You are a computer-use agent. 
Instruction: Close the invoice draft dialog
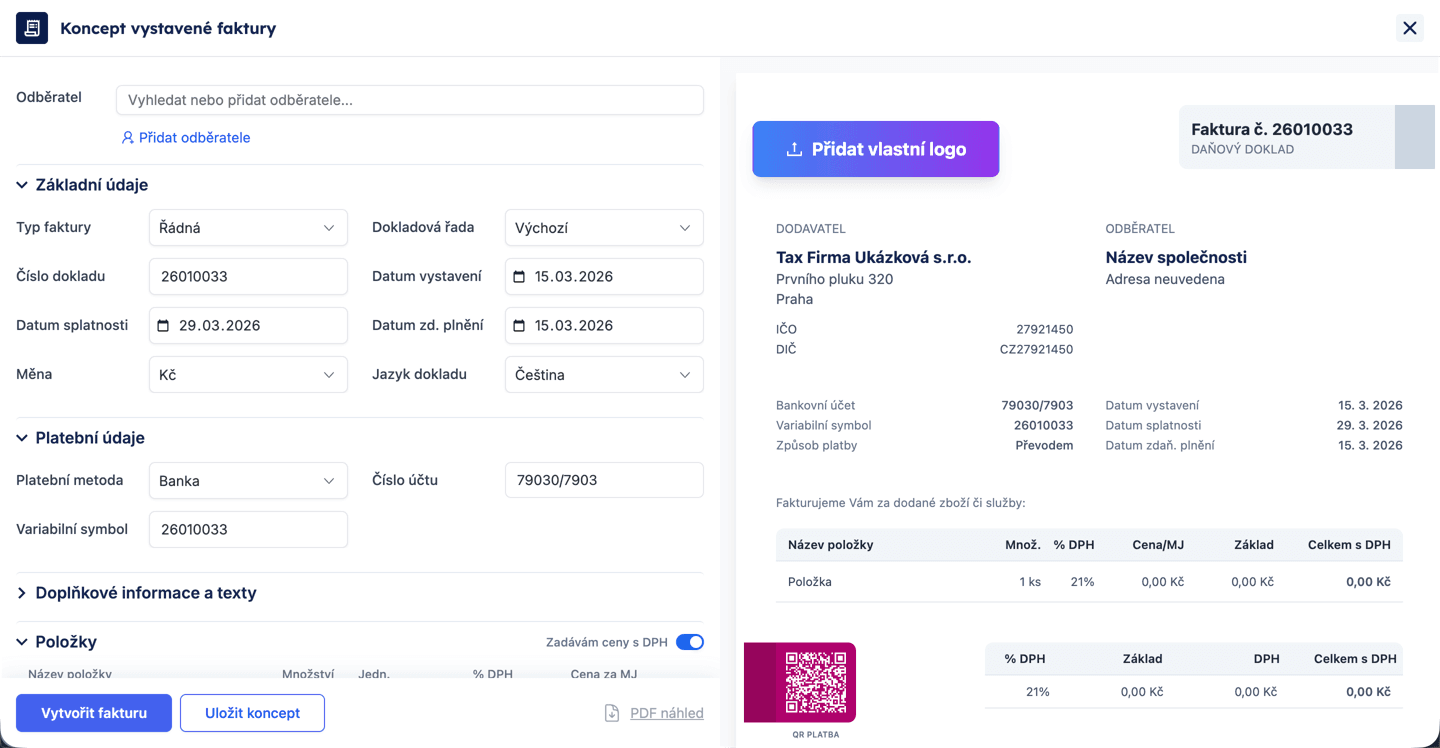(x=1410, y=28)
